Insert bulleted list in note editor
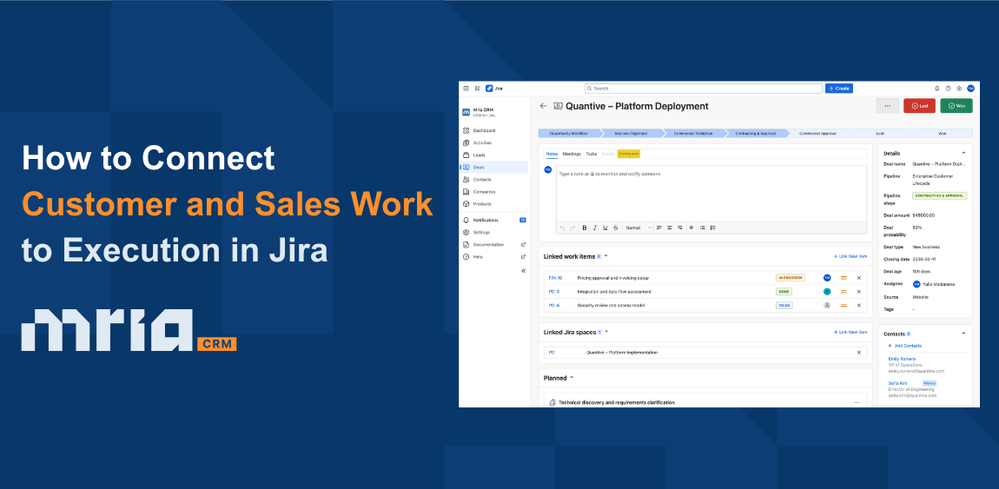The height and width of the screenshot is (489, 999). (x=702, y=227)
